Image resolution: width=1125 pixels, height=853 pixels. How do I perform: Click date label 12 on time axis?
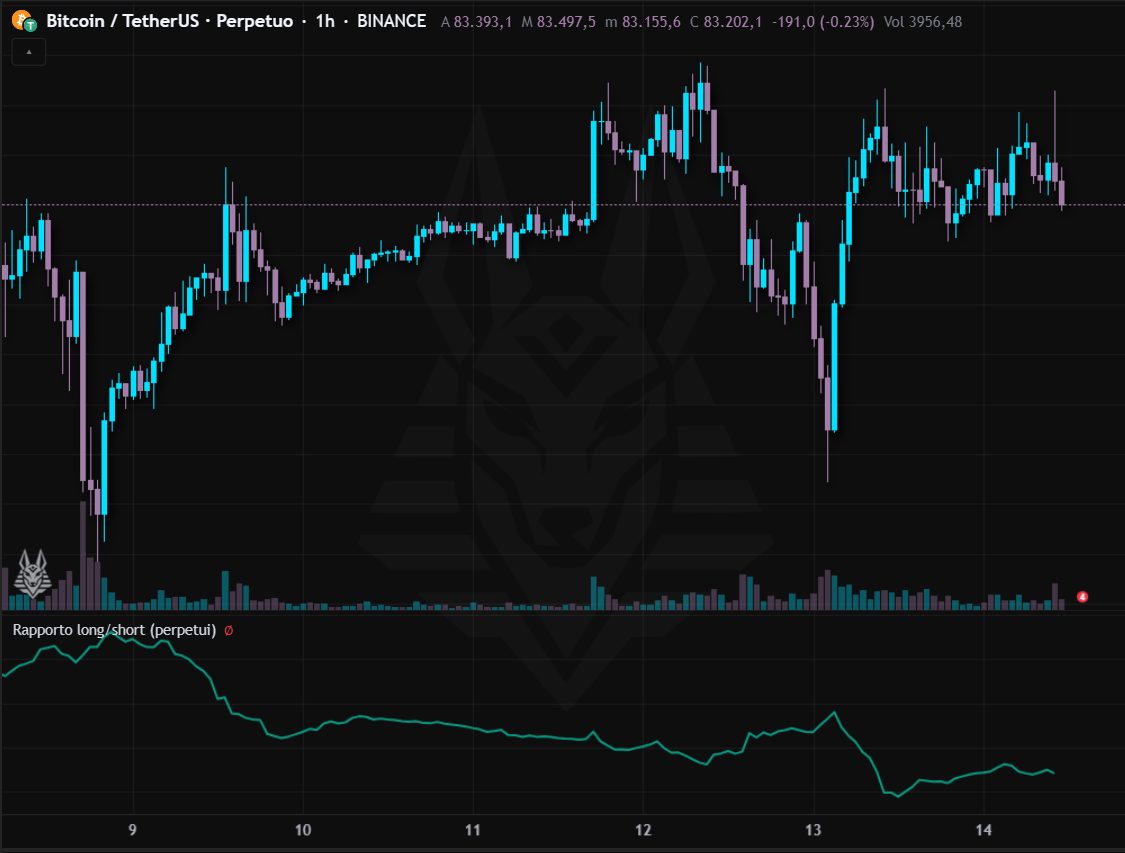click(x=643, y=830)
